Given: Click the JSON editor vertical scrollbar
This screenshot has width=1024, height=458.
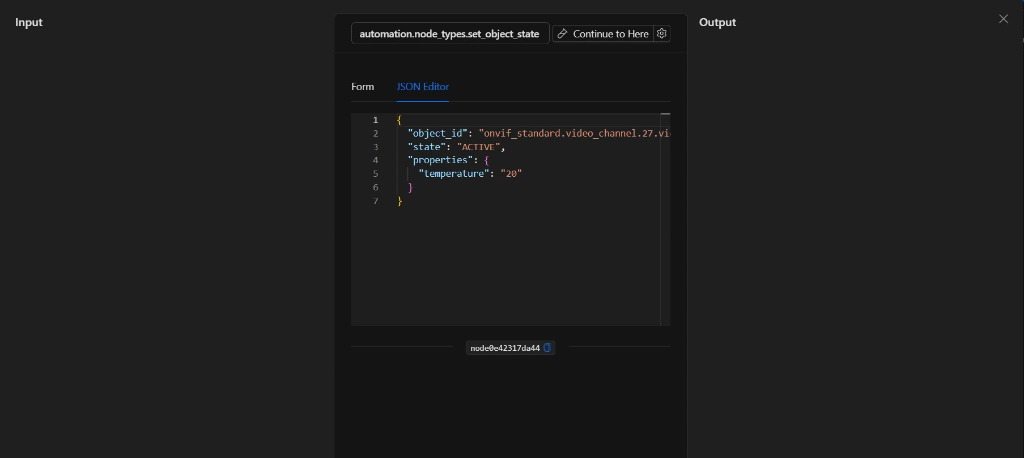Looking at the screenshot, I should click(665, 220).
